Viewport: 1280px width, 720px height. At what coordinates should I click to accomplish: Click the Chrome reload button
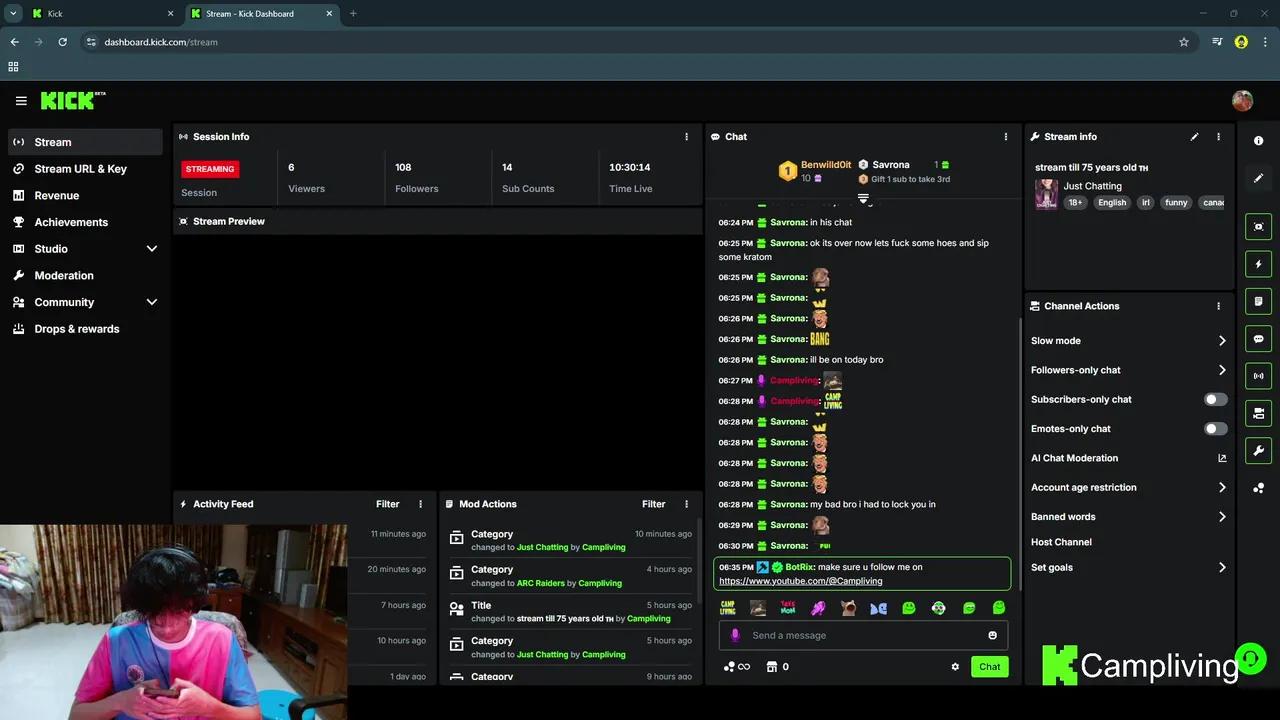(62, 42)
